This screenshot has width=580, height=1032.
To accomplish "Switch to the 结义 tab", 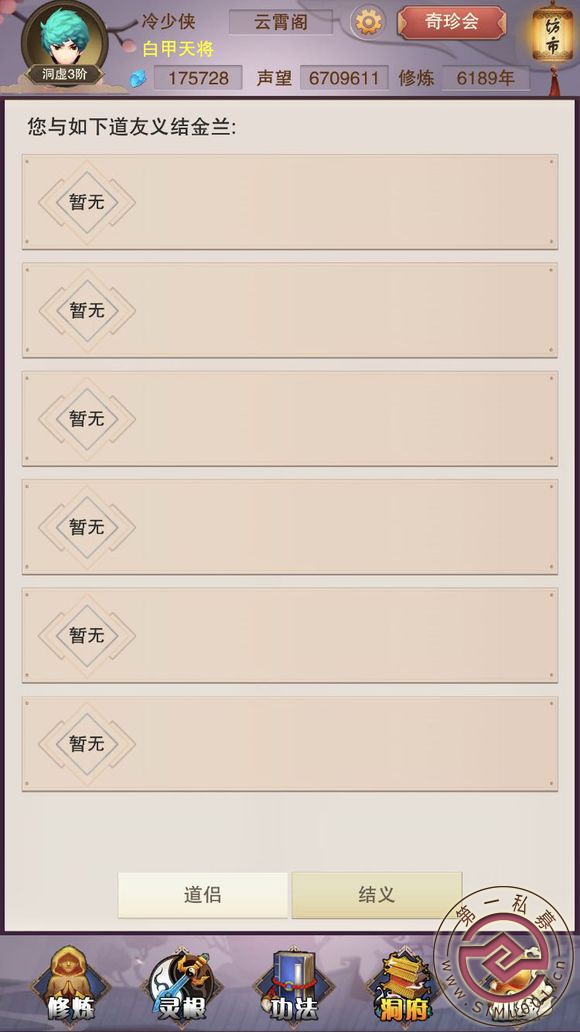I will 377,894.
